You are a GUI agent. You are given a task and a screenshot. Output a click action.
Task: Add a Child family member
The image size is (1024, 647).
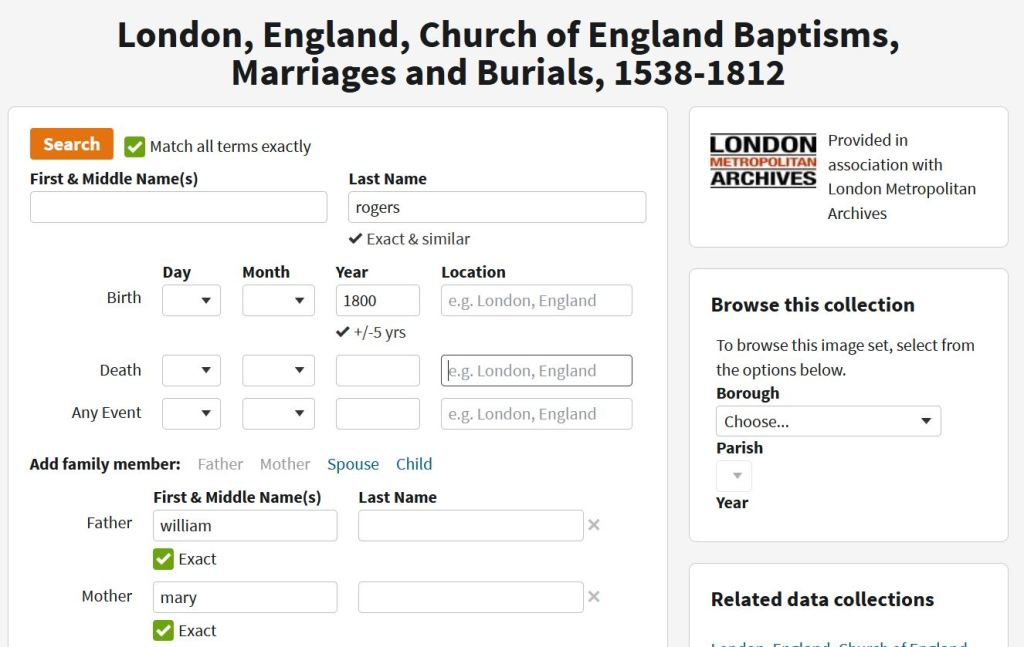pyautogui.click(x=414, y=464)
